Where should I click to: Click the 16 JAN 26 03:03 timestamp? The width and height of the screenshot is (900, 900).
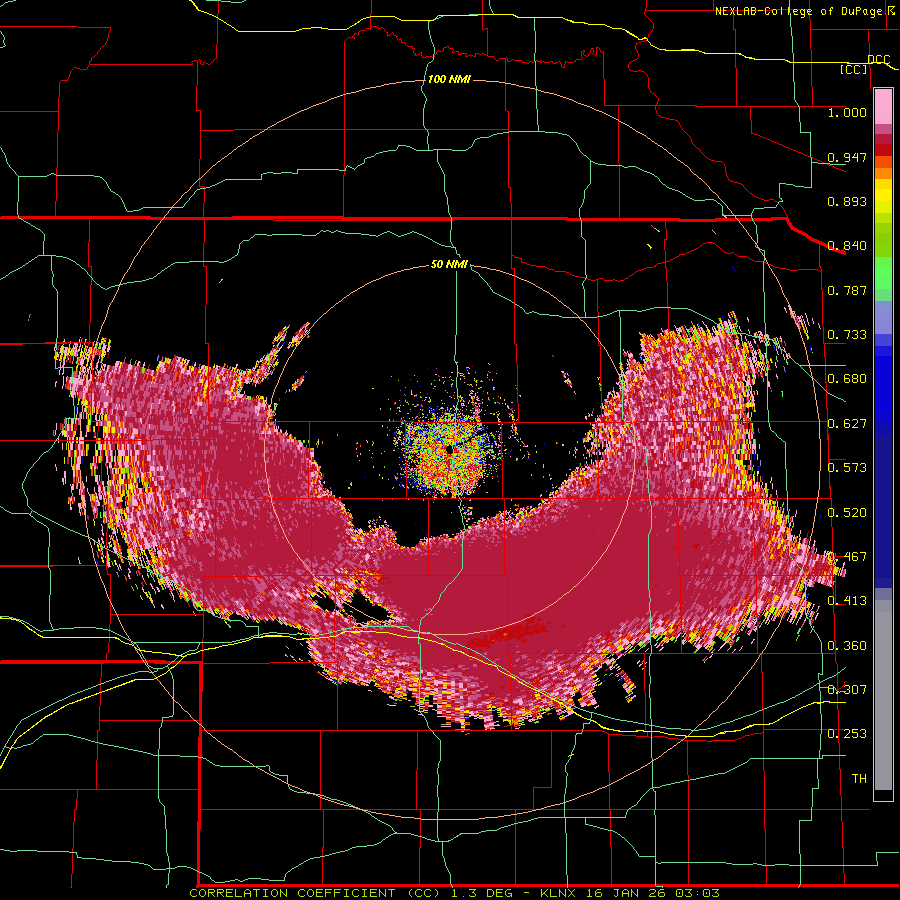(653, 893)
